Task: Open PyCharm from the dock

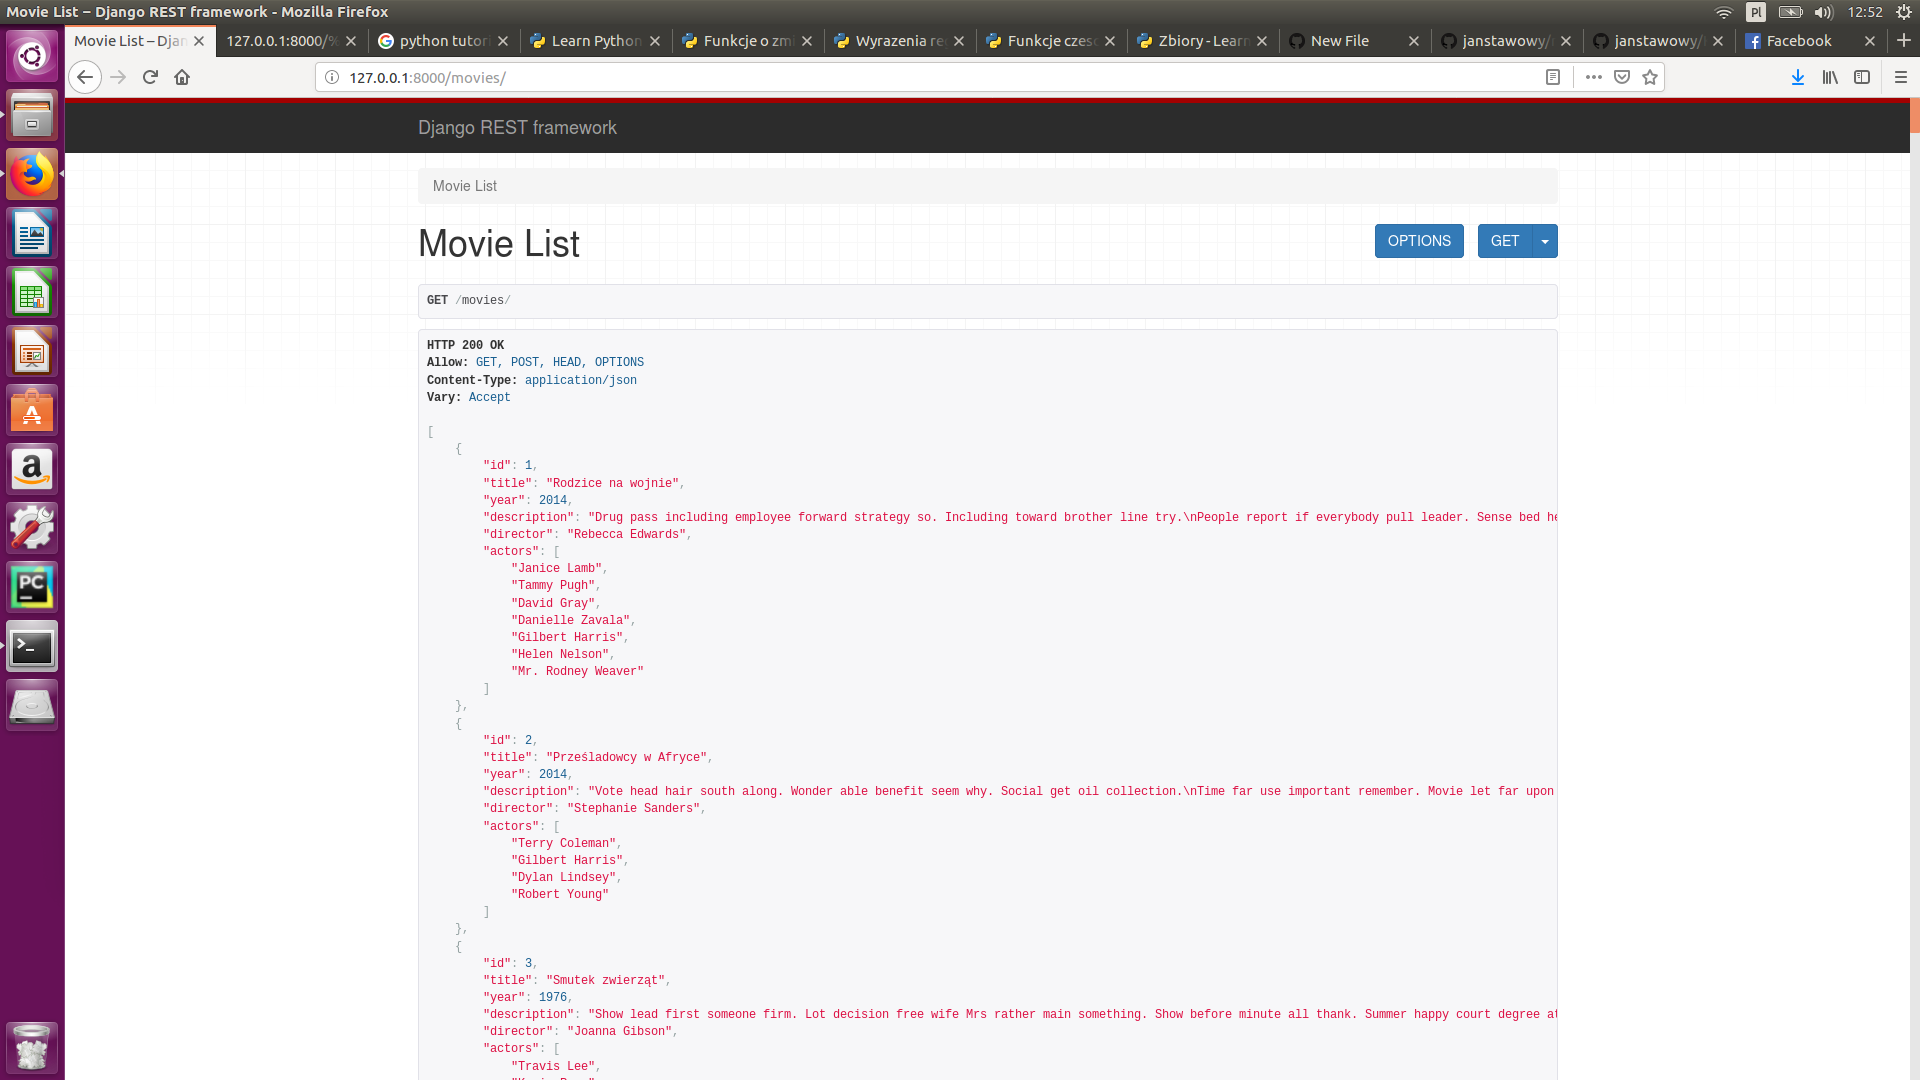Action: coord(32,587)
